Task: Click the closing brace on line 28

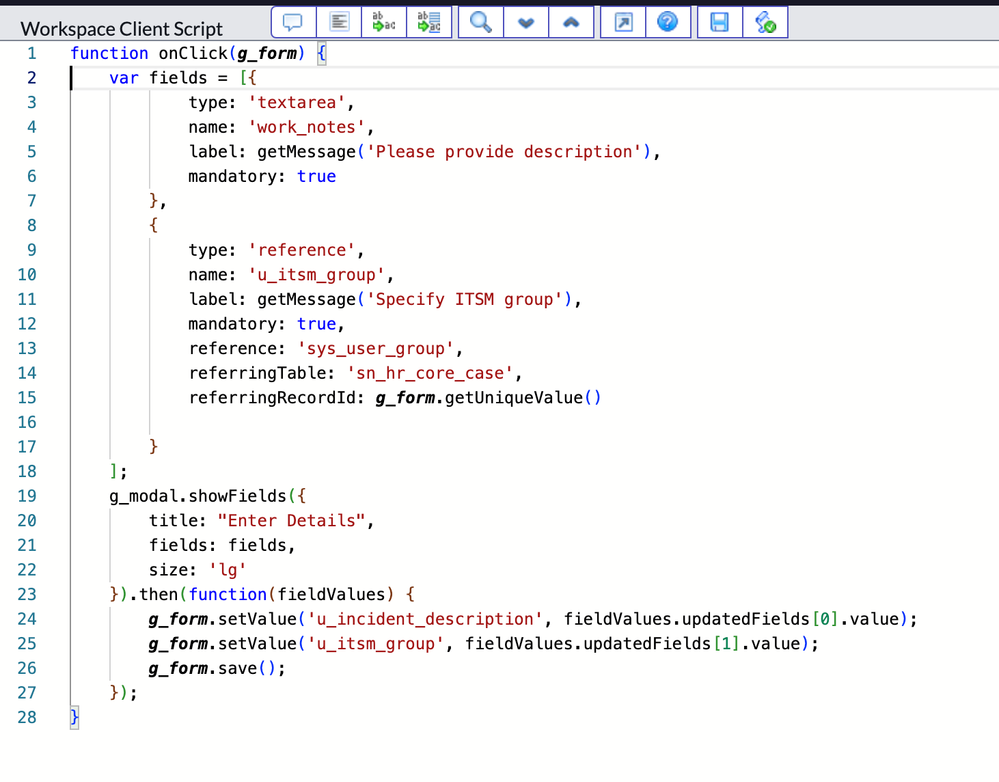Action: coord(74,717)
